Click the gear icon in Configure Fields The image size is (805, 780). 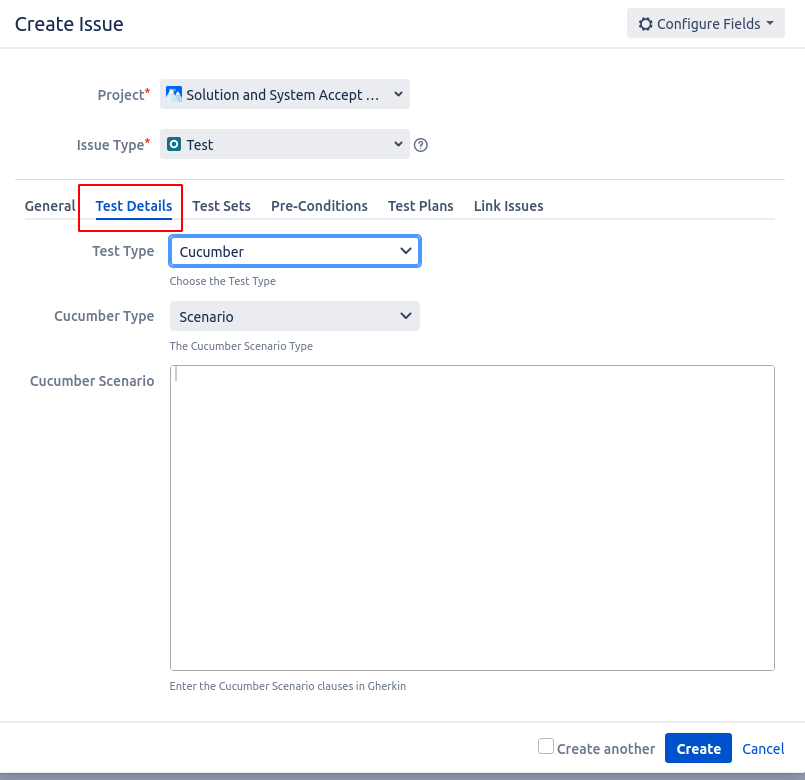[x=645, y=24]
